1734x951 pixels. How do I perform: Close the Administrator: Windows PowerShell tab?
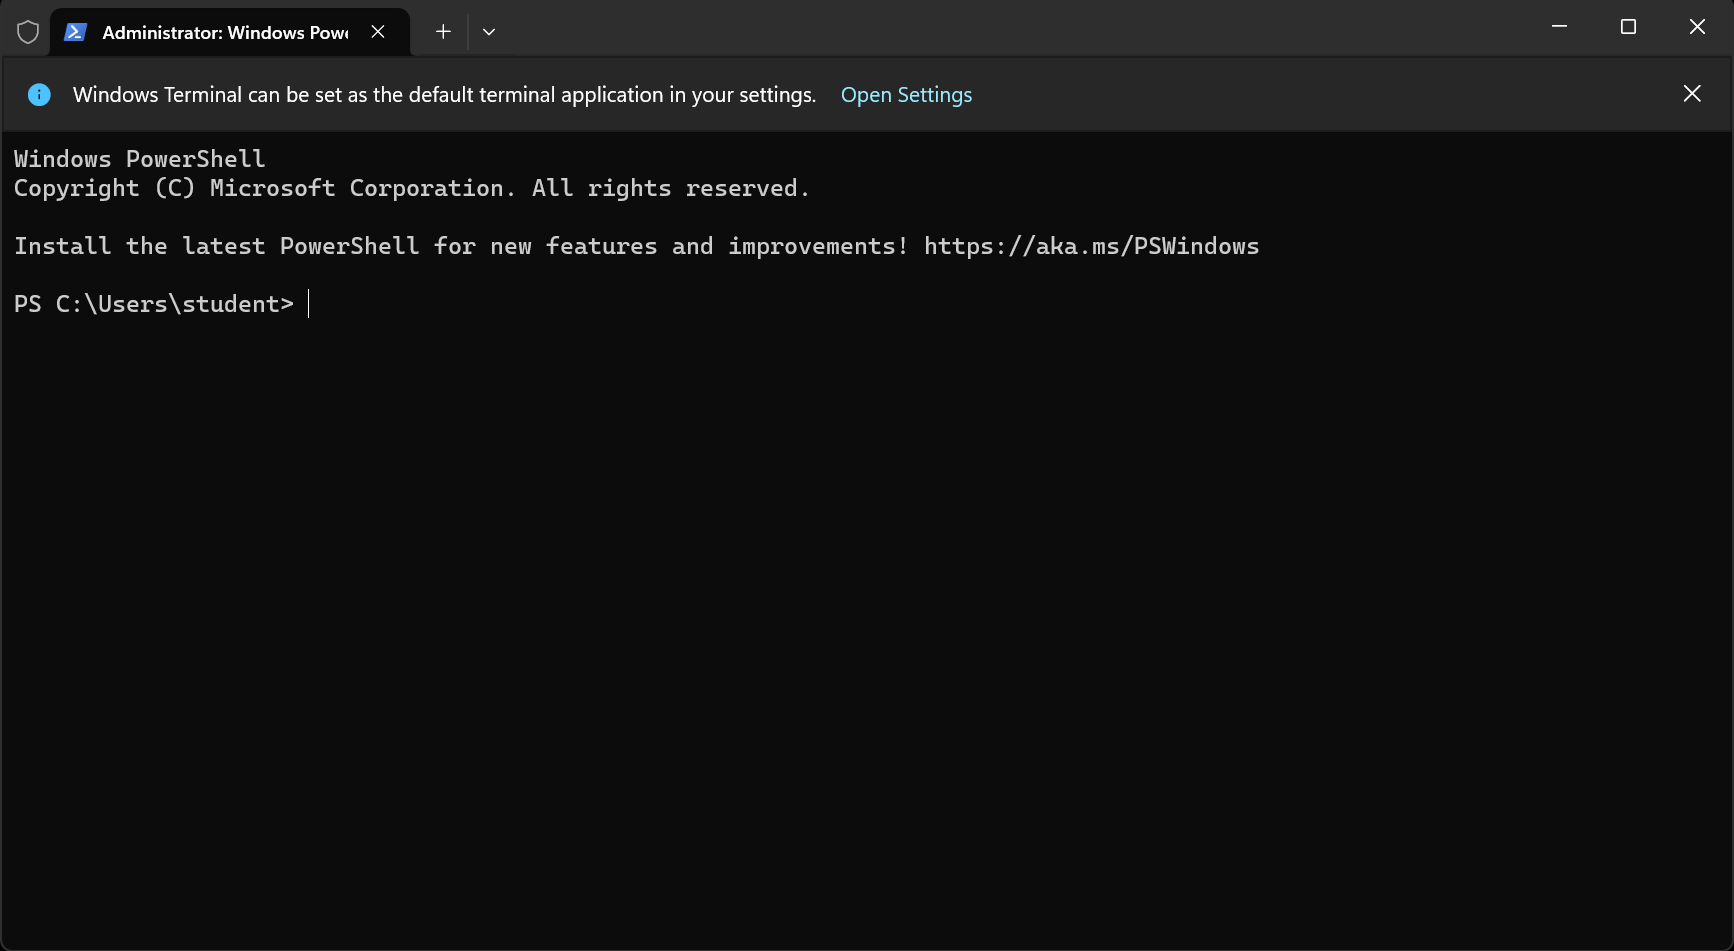click(x=377, y=31)
